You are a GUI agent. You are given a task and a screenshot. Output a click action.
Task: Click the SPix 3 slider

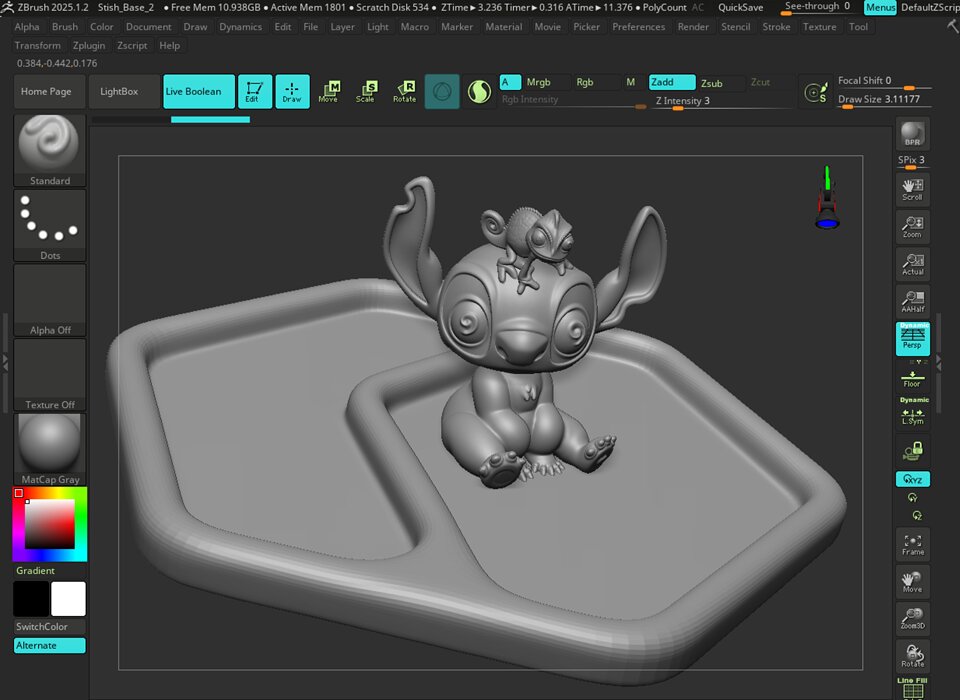911,161
